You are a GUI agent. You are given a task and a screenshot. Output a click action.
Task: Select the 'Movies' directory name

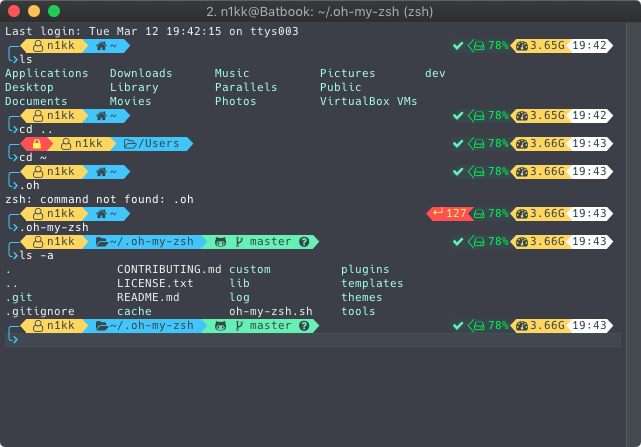click(130, 101)
